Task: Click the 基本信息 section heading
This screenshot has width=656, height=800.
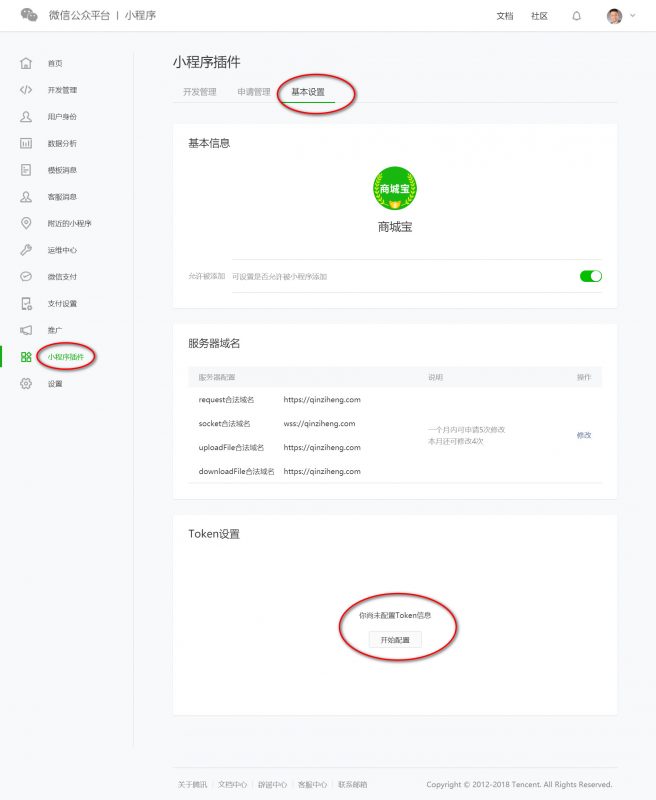Action: point(209,143)
